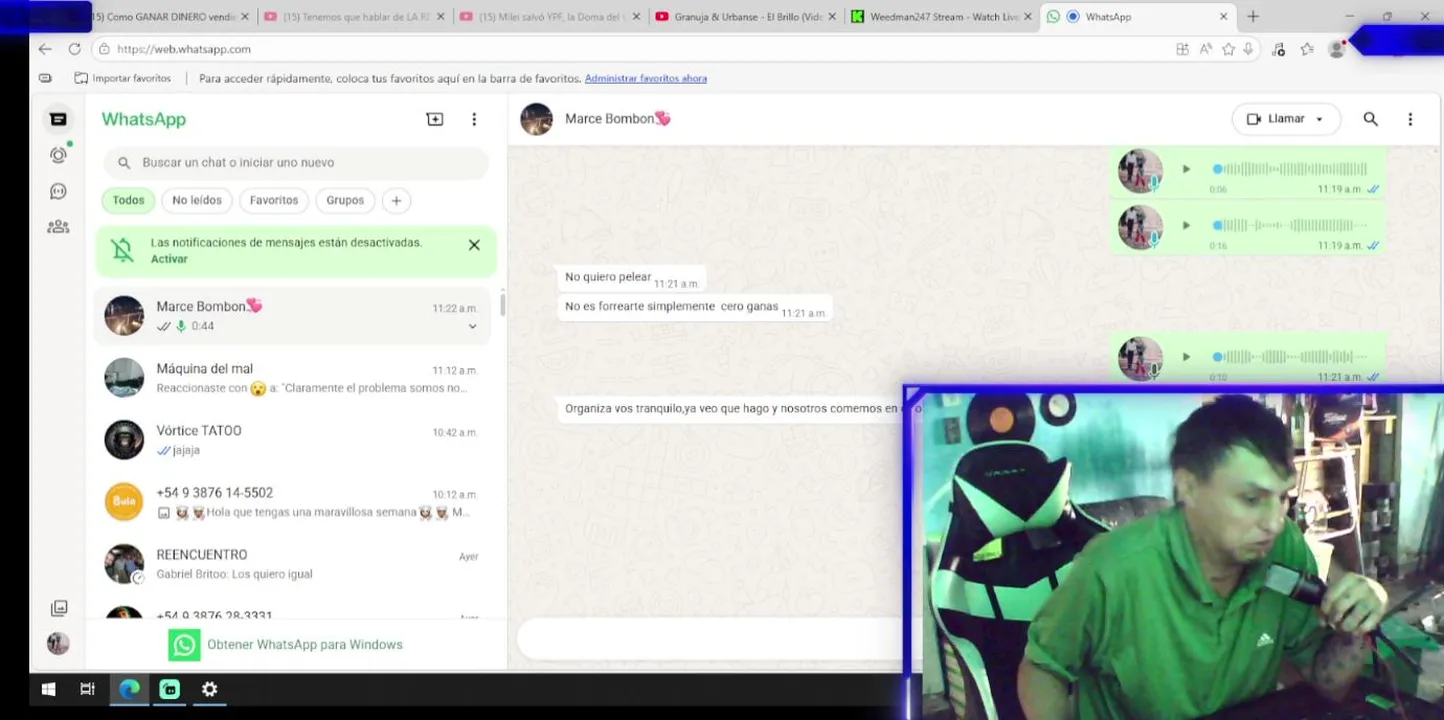
Task: Select the Todos chat filter
Action: 128,200
